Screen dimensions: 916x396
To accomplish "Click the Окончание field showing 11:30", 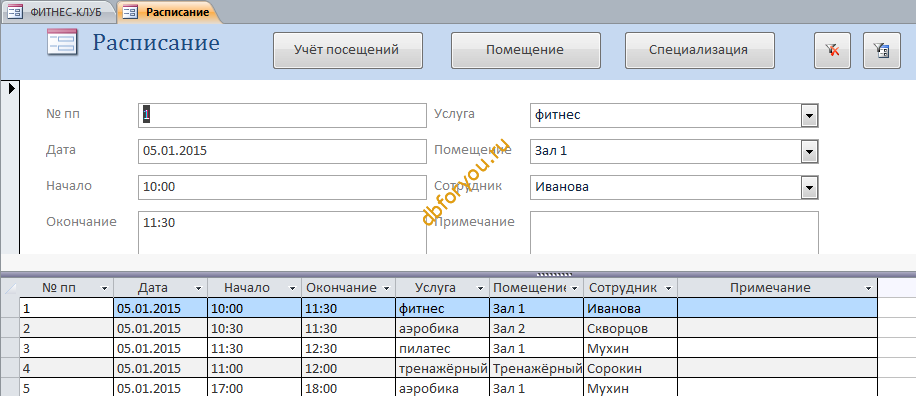I will coord(282,232).
